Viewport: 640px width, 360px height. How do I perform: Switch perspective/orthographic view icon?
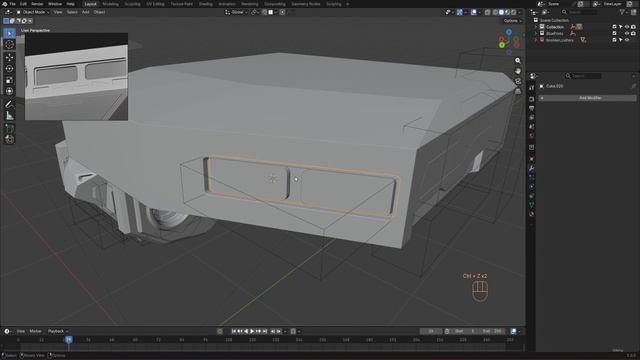pyautogui.click(x=518, y=91)
